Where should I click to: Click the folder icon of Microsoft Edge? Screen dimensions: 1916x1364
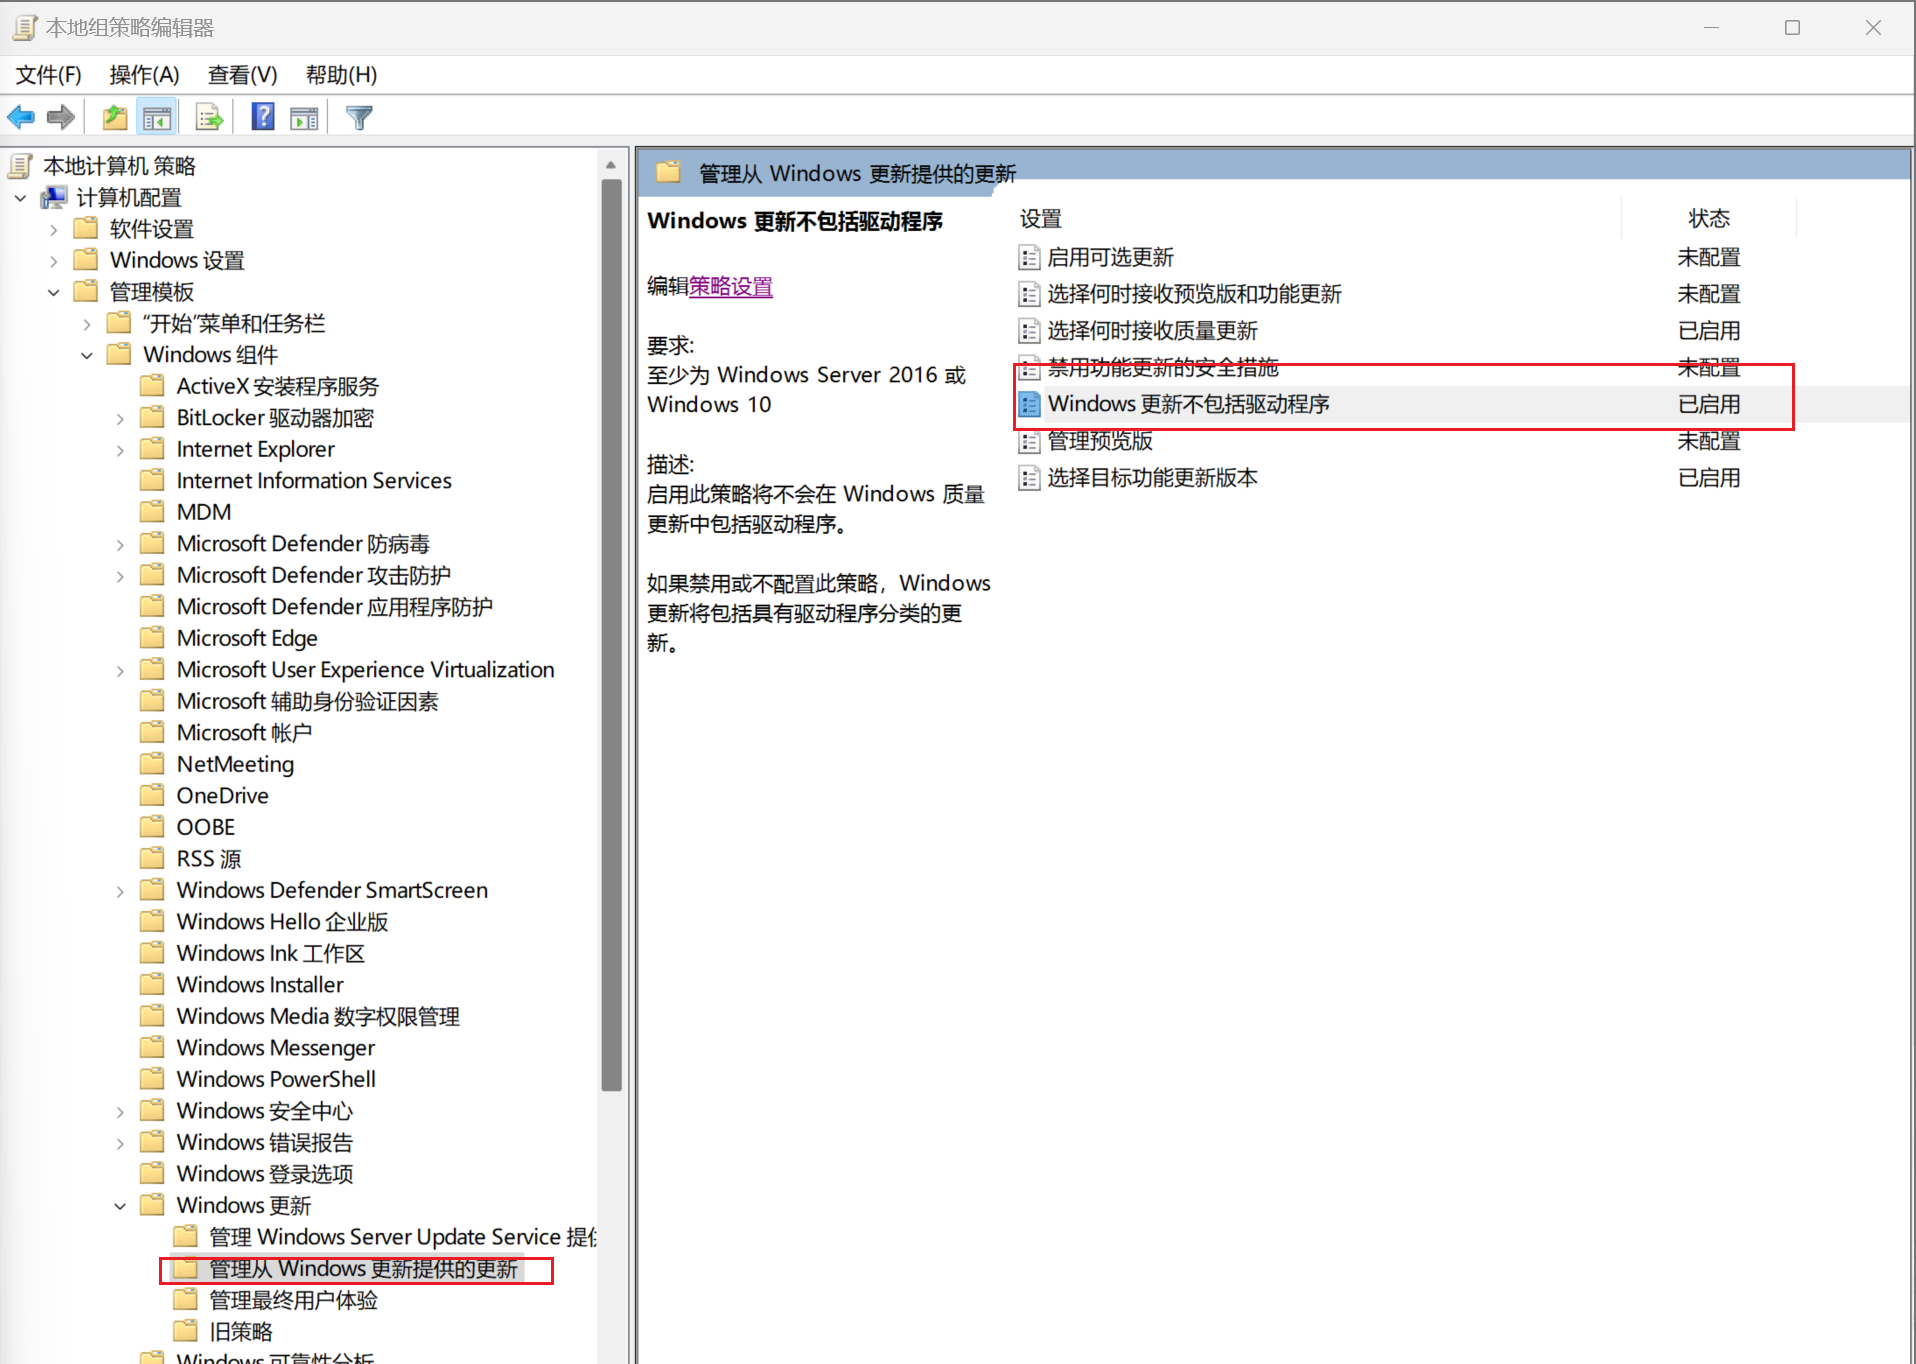(x=152, y=638)
